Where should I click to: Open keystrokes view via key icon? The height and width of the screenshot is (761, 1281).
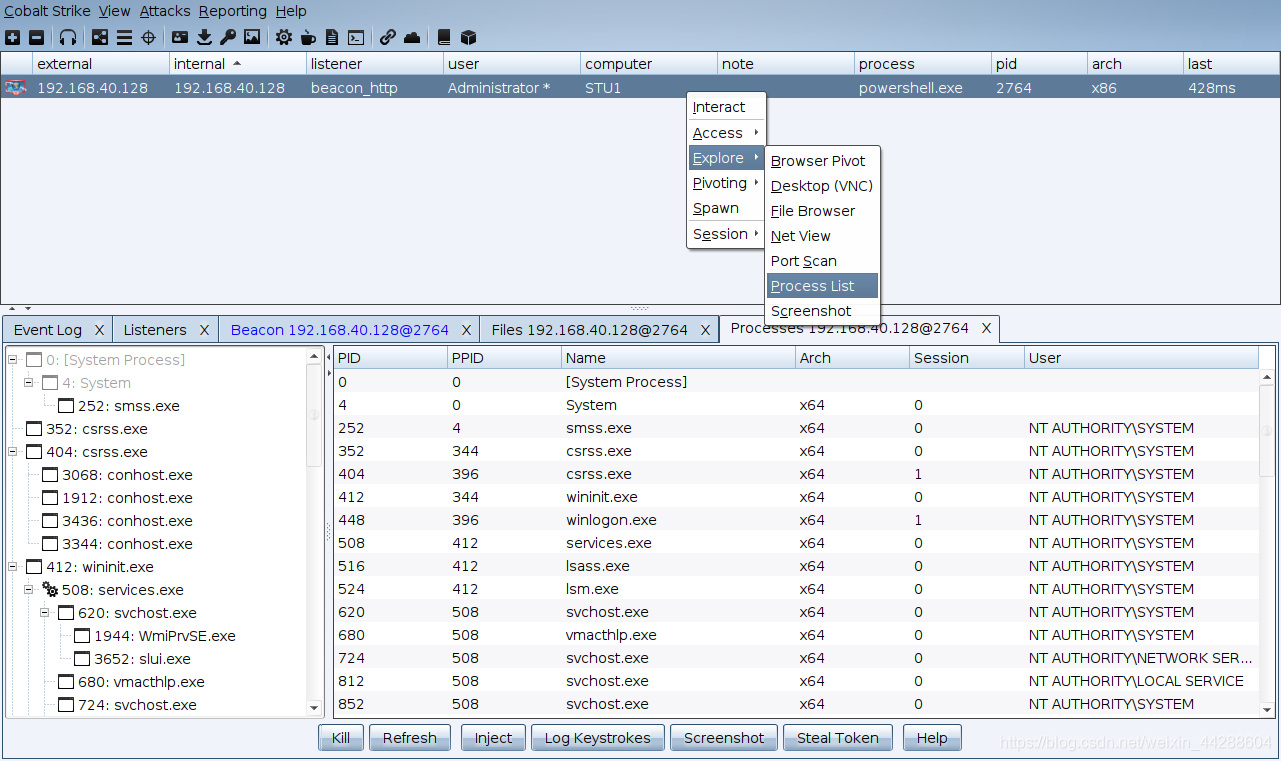[228, 38]
